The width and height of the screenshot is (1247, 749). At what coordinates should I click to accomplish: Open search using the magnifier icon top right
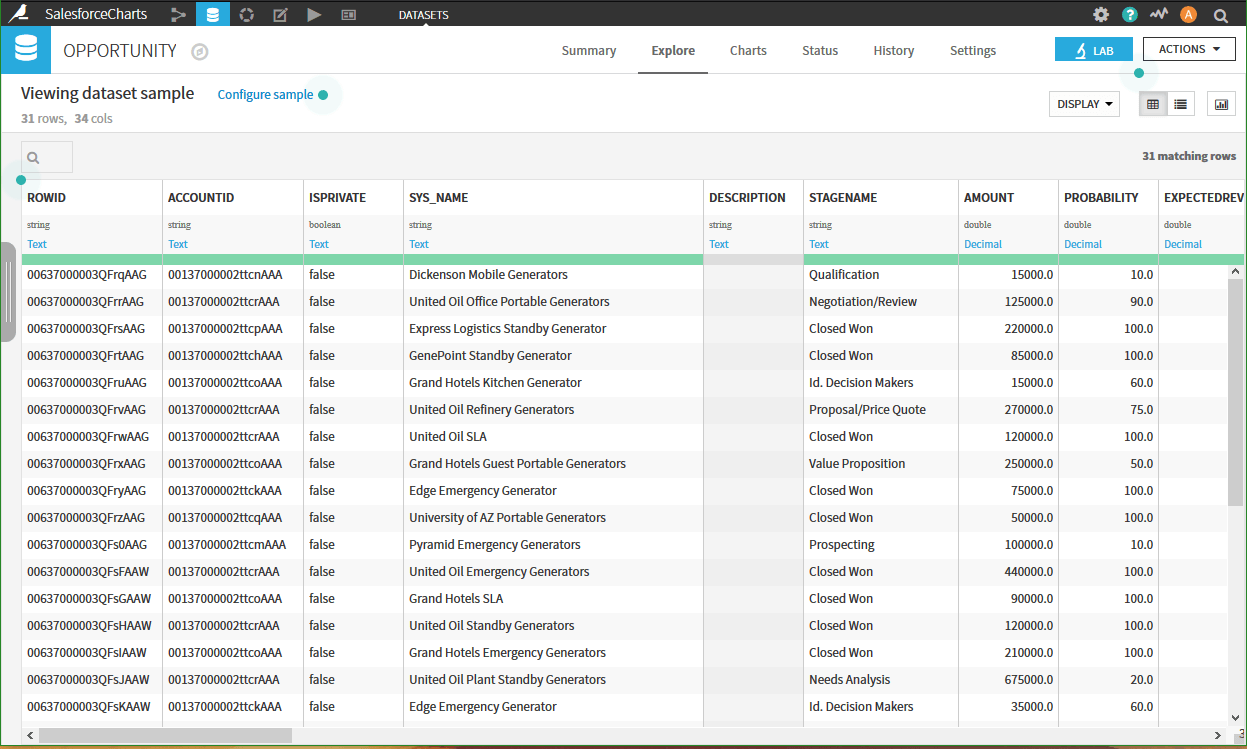coord(1220,14)
